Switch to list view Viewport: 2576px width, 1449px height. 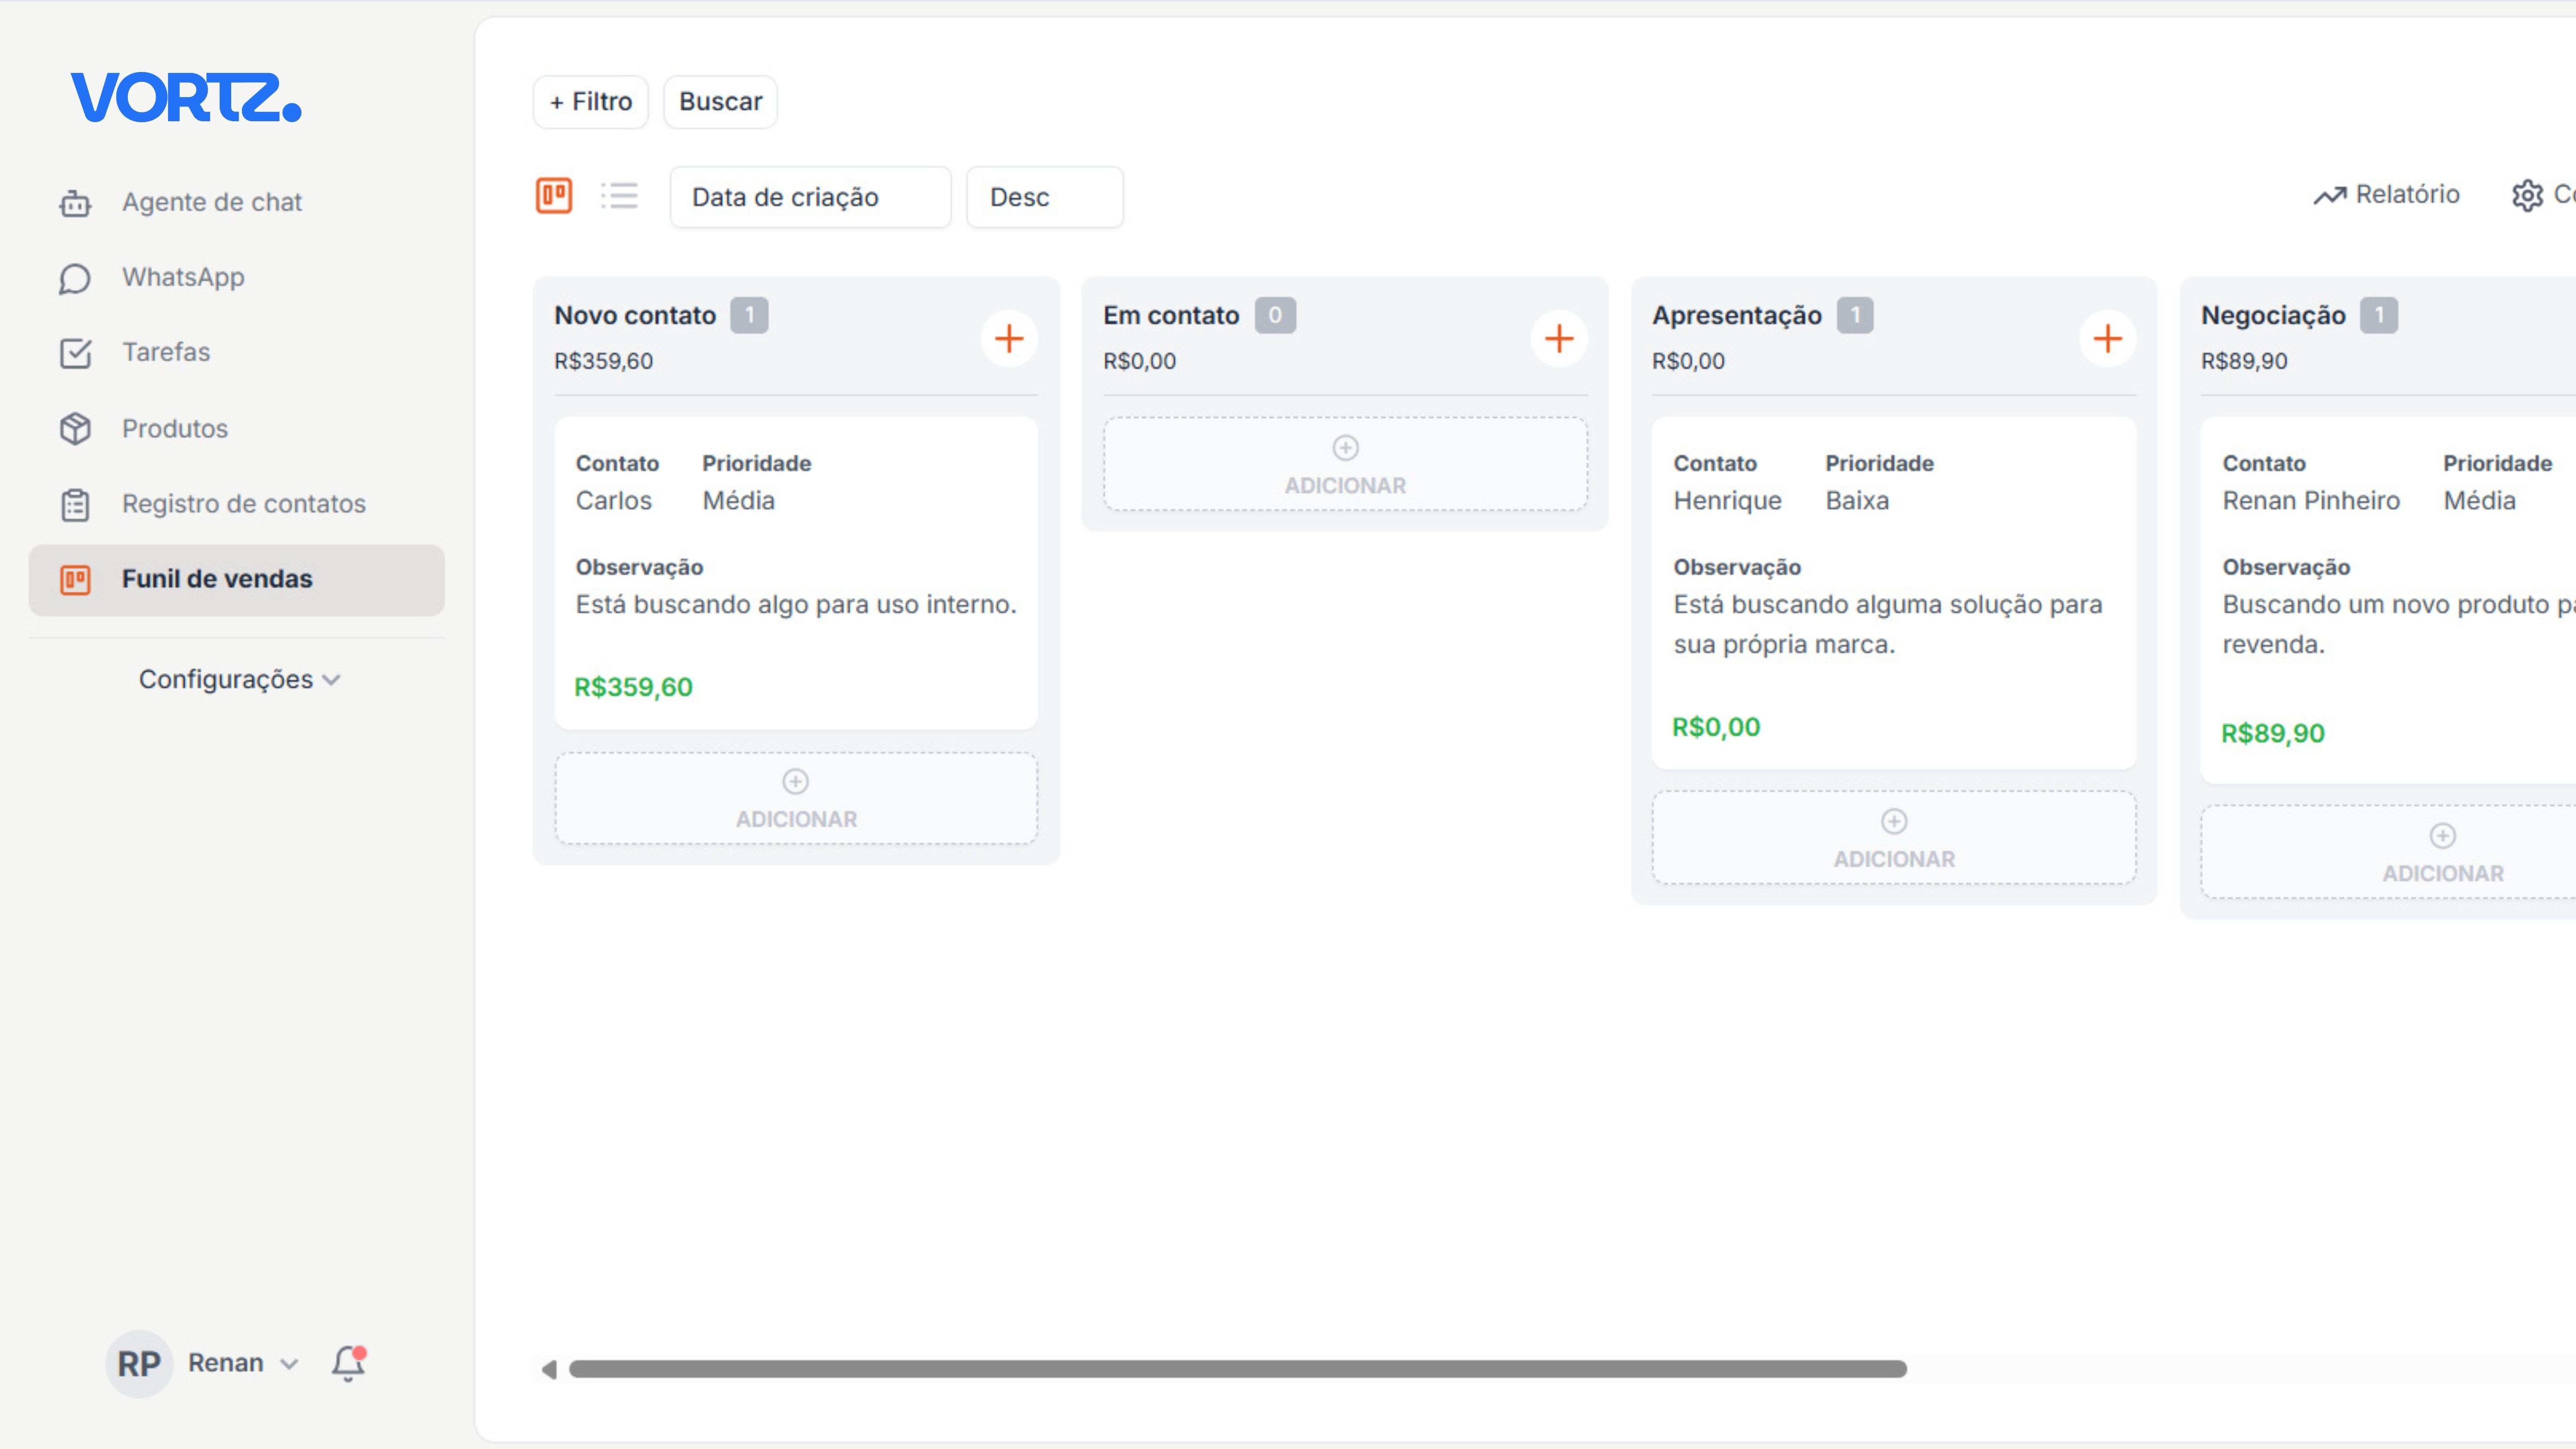[619, 196]
